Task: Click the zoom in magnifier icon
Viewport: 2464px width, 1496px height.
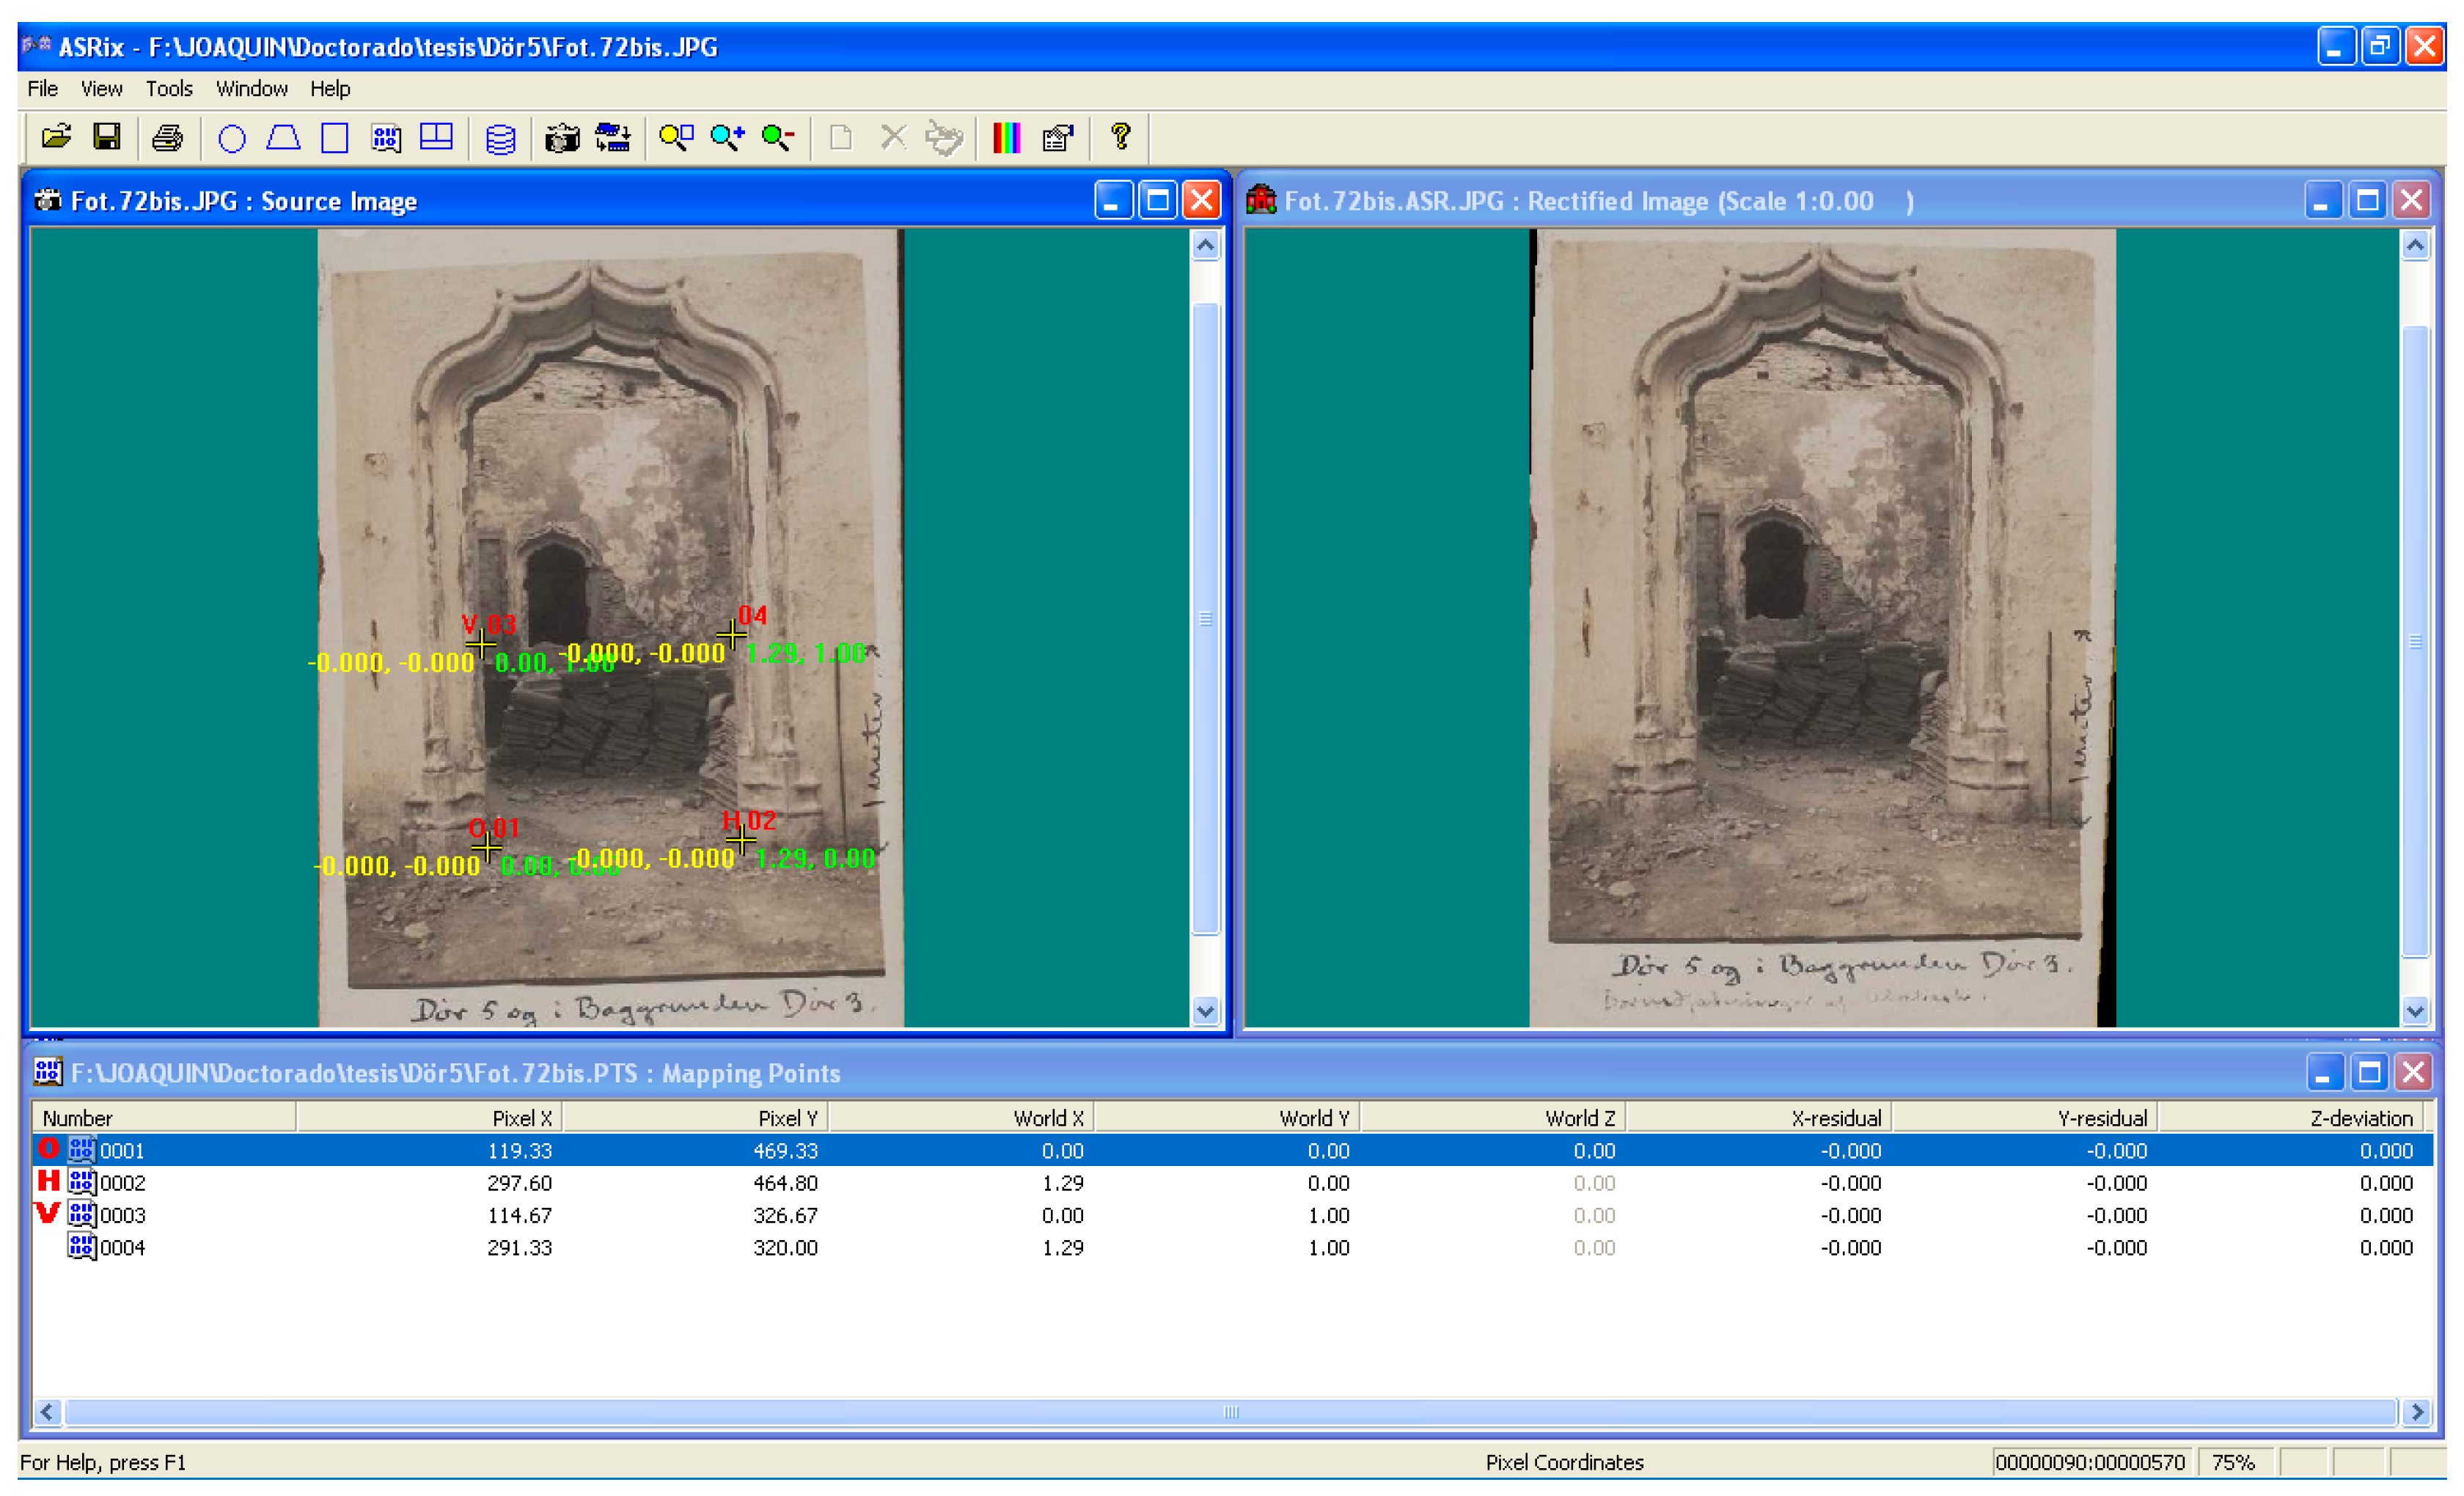Action: click(x=727, y=137)
